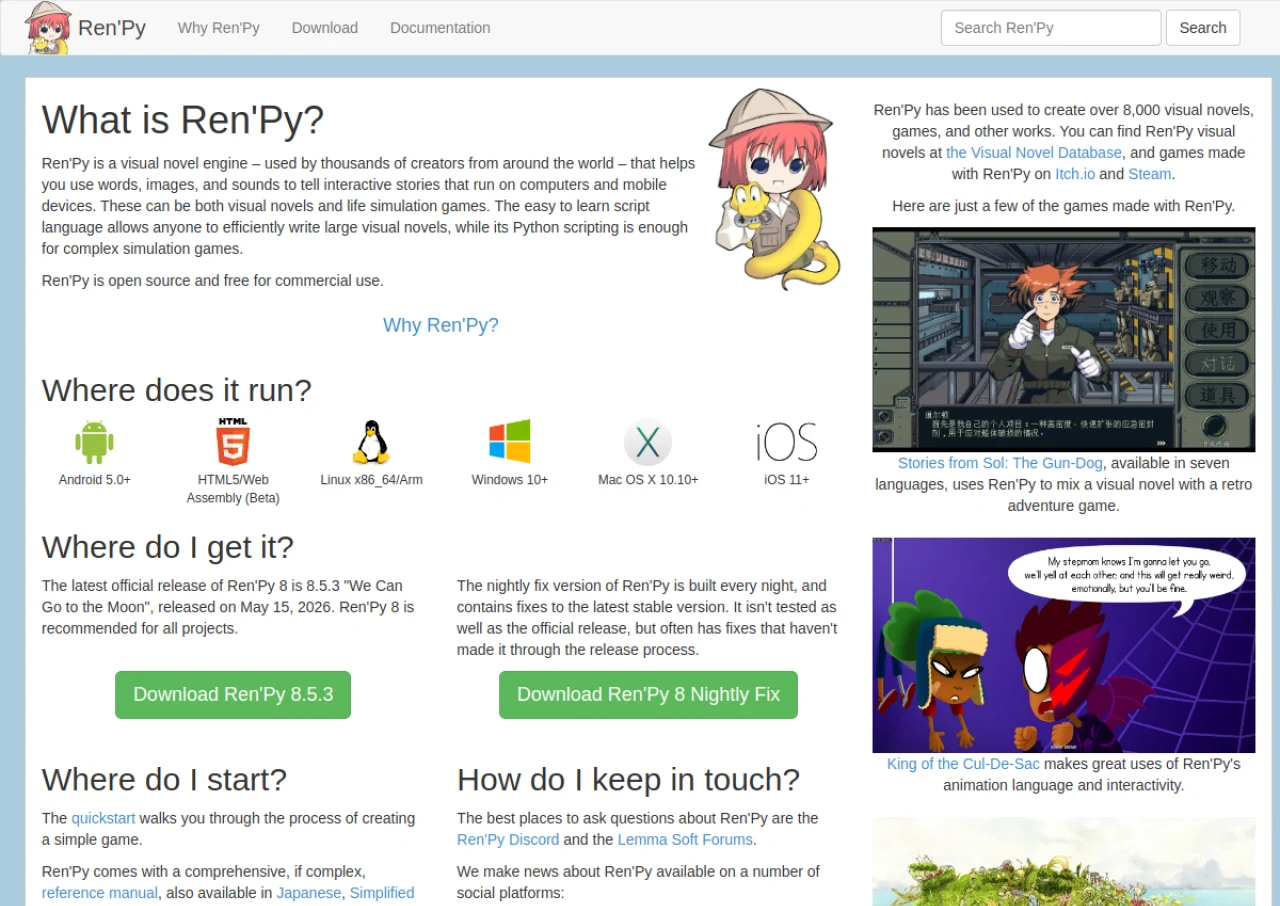The width and height of the screenshot is (1280, 906).
Task: Click the iOS logo icon
Action: tap(787, 442)
